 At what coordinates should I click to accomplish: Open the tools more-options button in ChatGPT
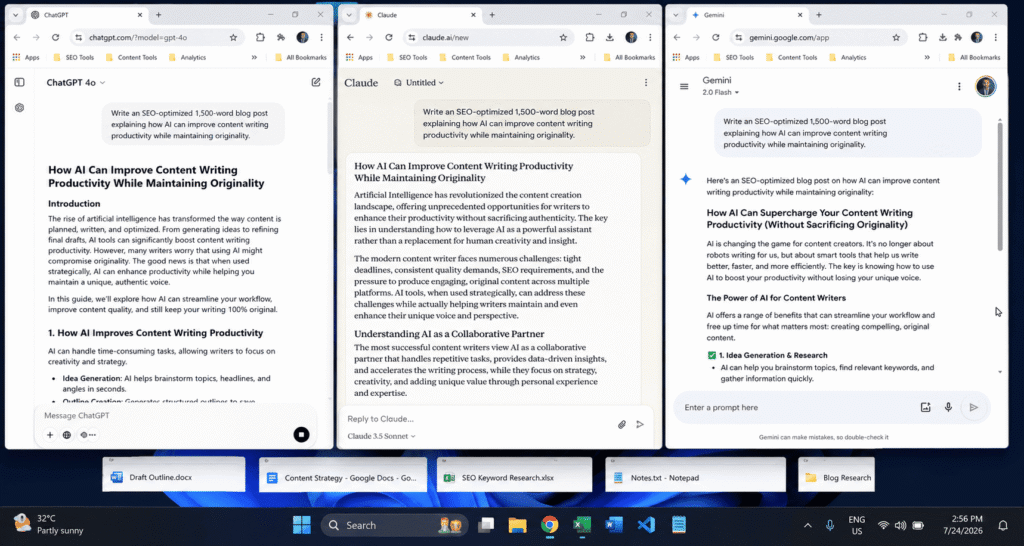(x=88, y=435)
